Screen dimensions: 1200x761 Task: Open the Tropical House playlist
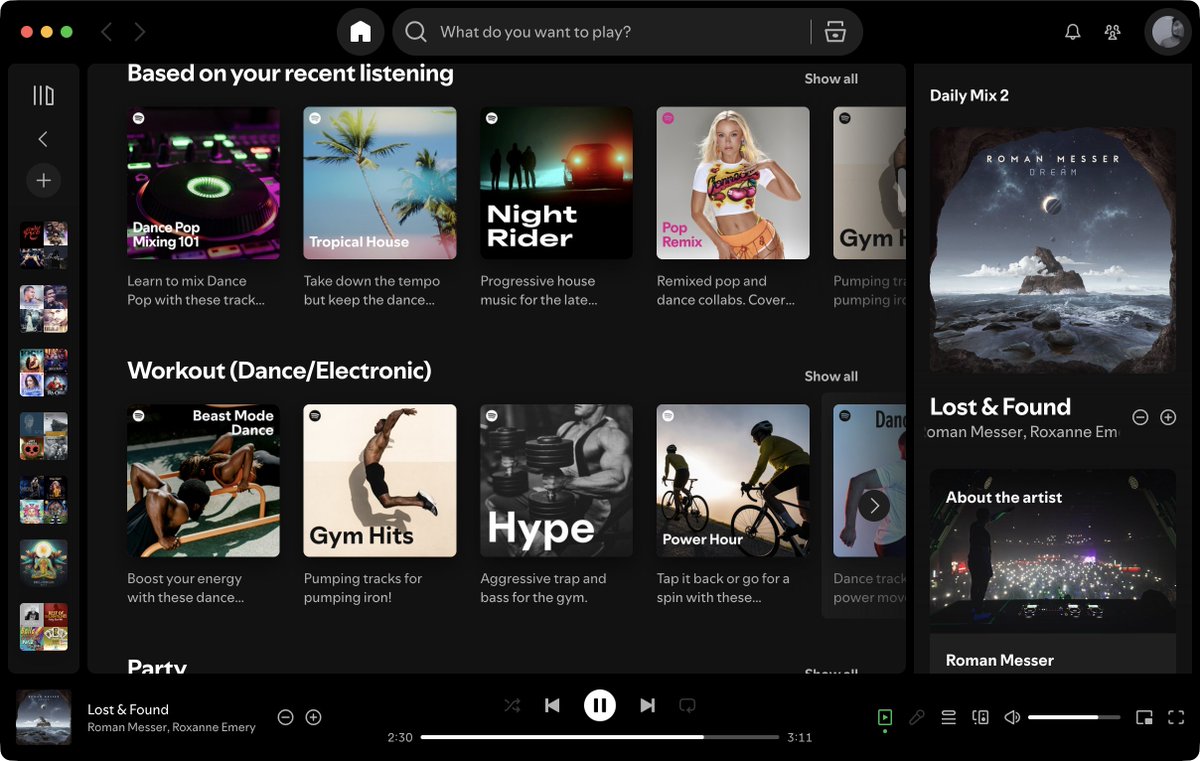pyautogui.click(x=380, y=183)
